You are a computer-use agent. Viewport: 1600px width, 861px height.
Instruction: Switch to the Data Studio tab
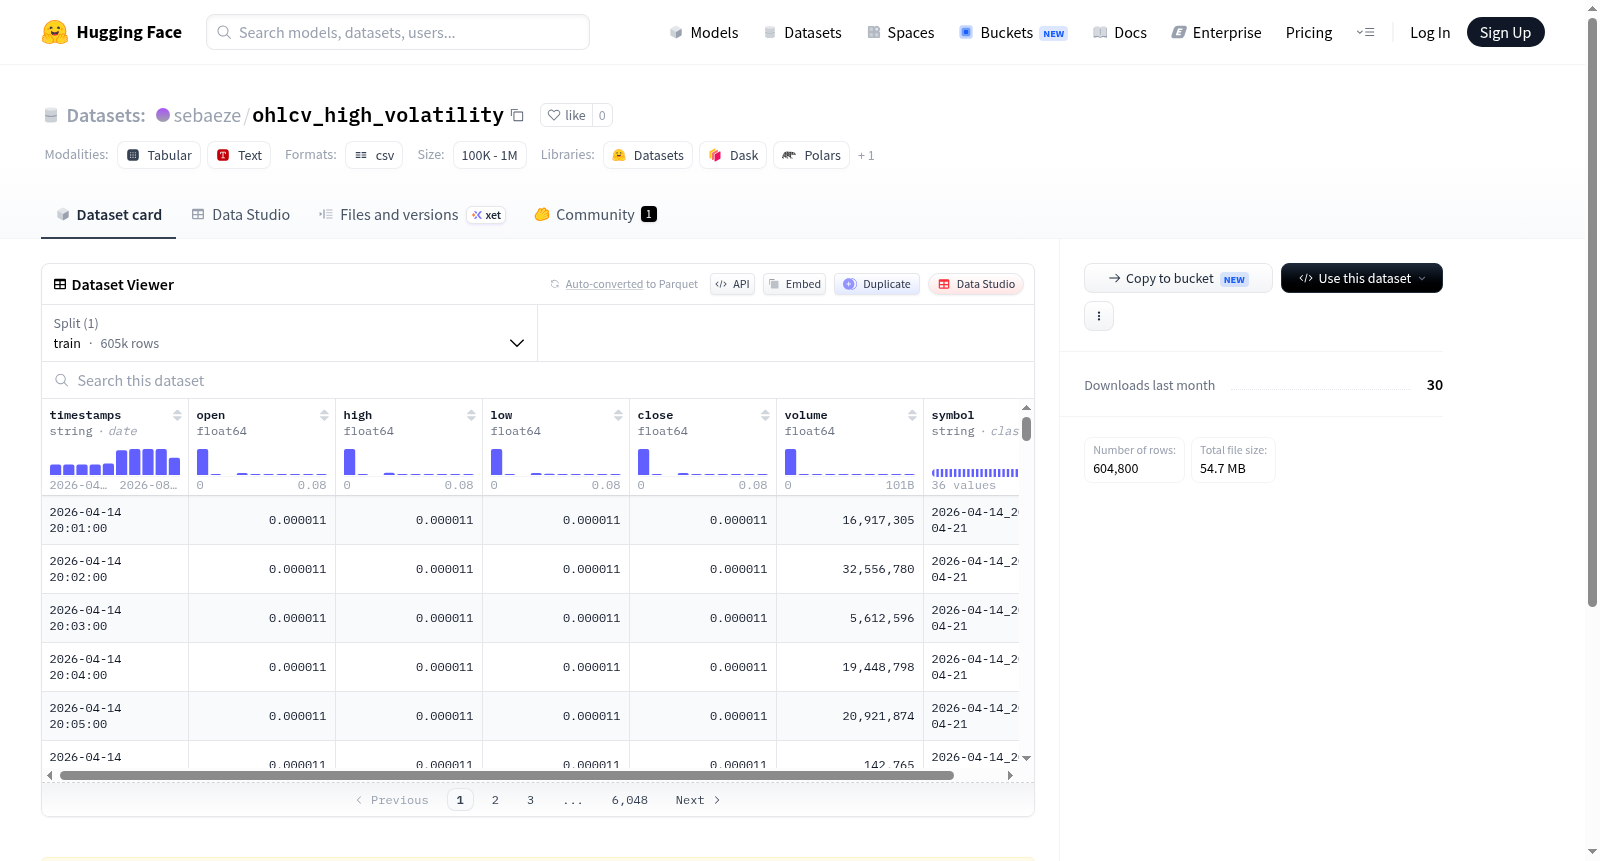(x=241, y=215)
